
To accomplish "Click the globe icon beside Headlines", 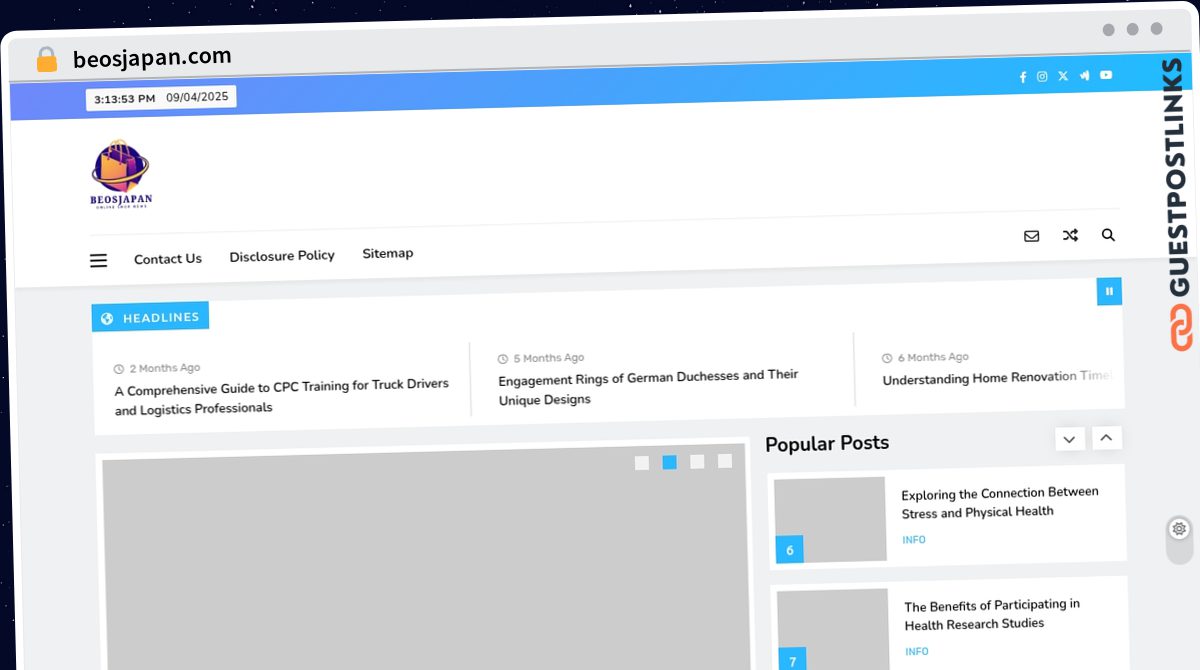I will coord(107,319).
